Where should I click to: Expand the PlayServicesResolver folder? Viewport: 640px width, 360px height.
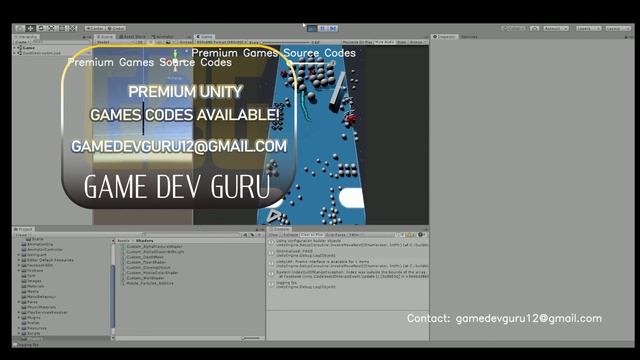coord(19,313)
